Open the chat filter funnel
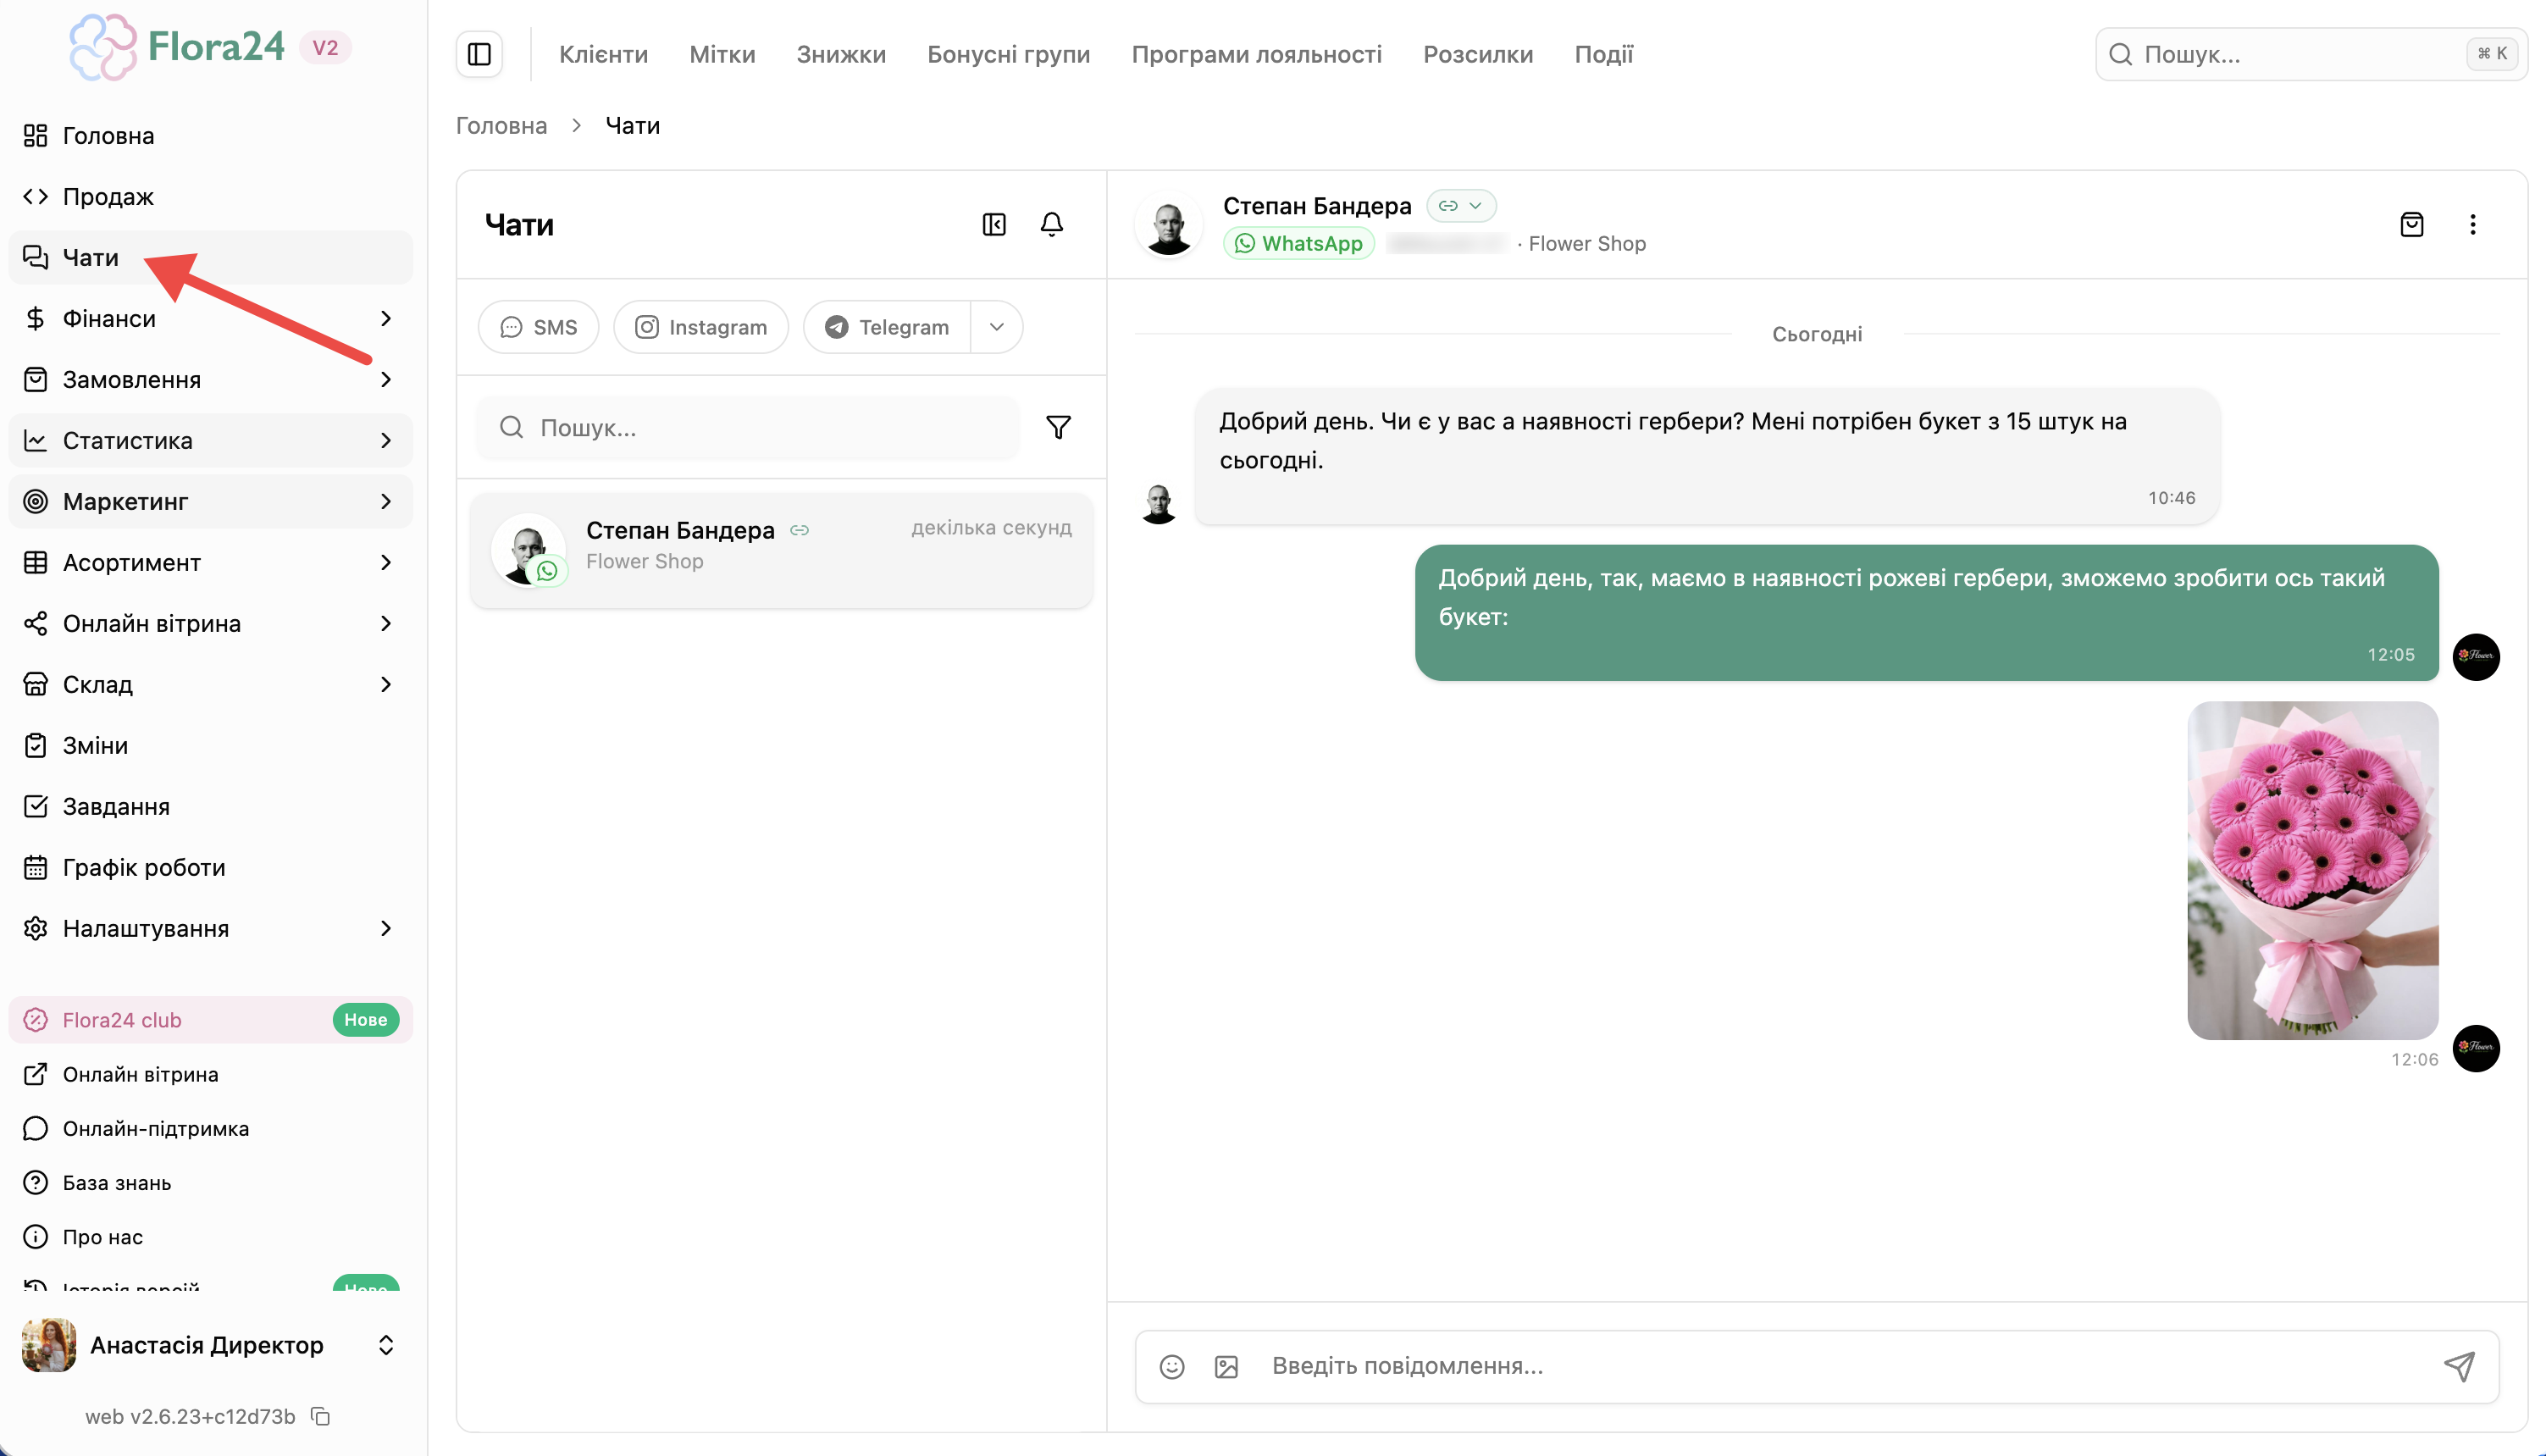Screen dimensions: 2546x1456 (x=1058, y=428)
